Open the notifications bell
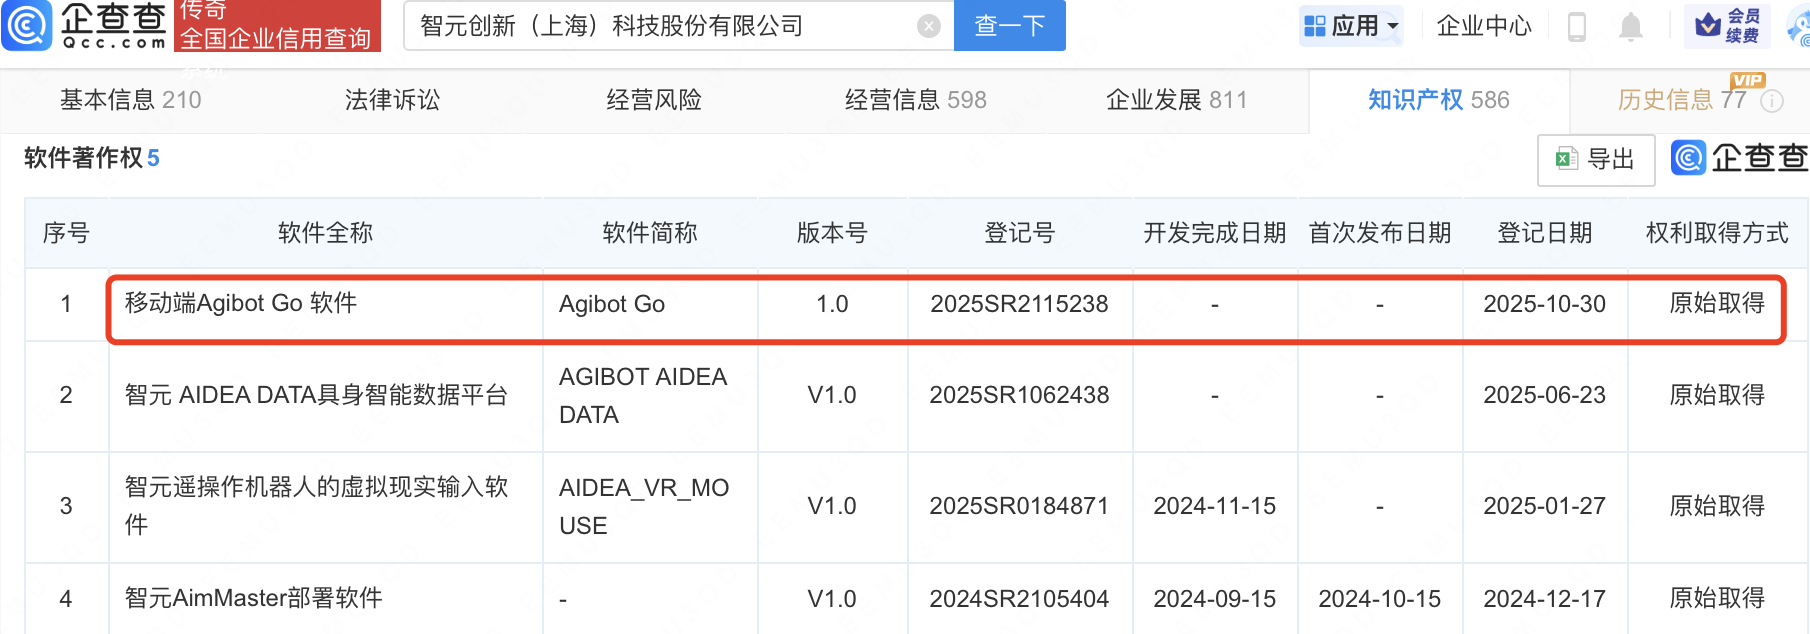The height and width of the screenshot is (634, 1810). pos(1631,27)
